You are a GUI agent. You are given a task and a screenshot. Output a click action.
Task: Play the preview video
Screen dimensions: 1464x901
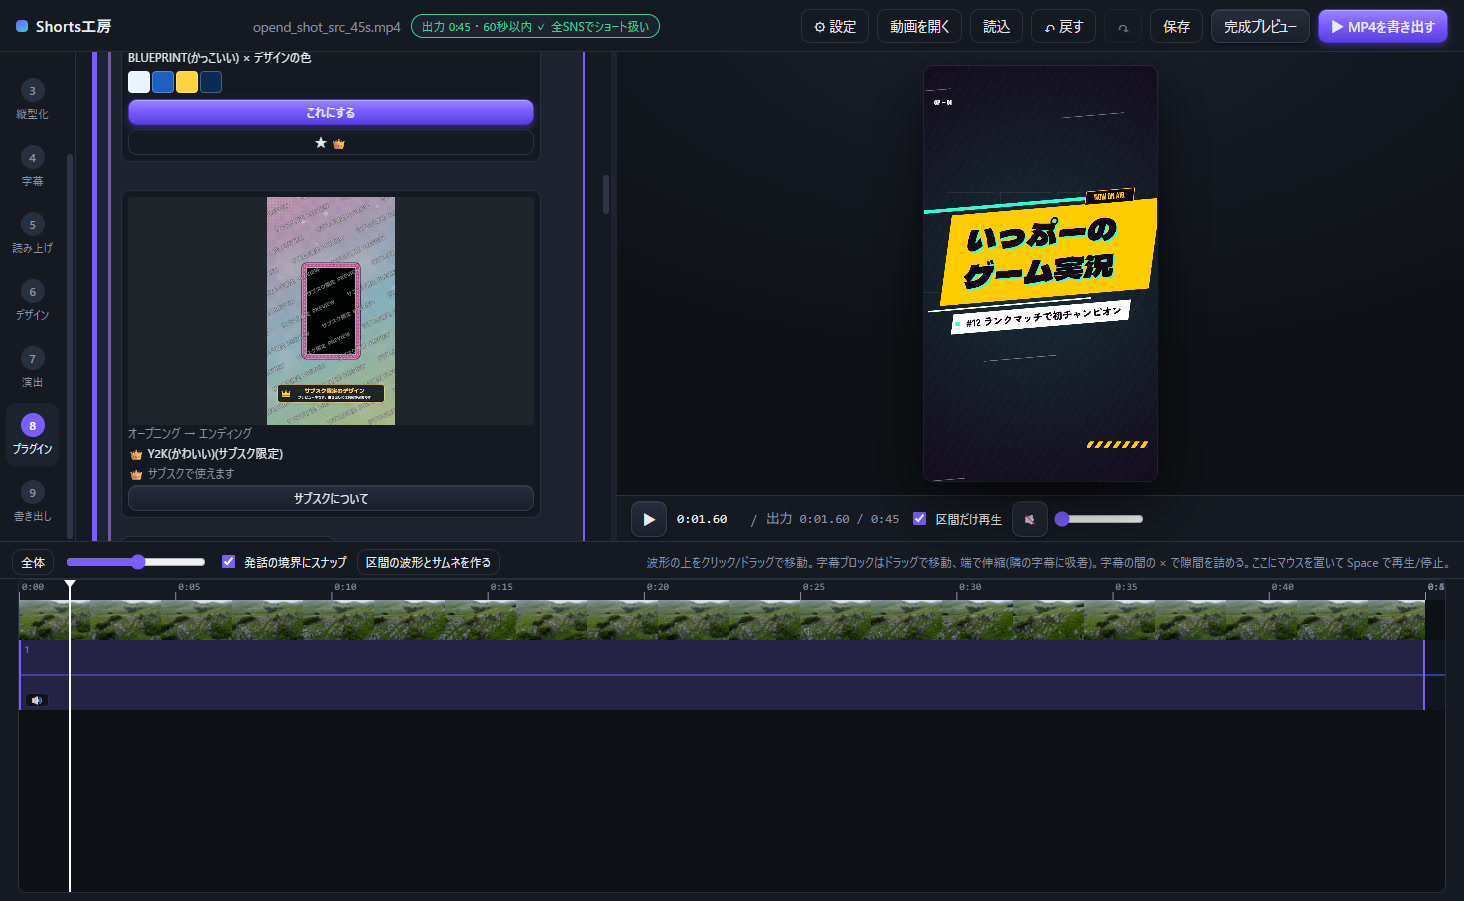pyautogui.click(x=649, y=519)
